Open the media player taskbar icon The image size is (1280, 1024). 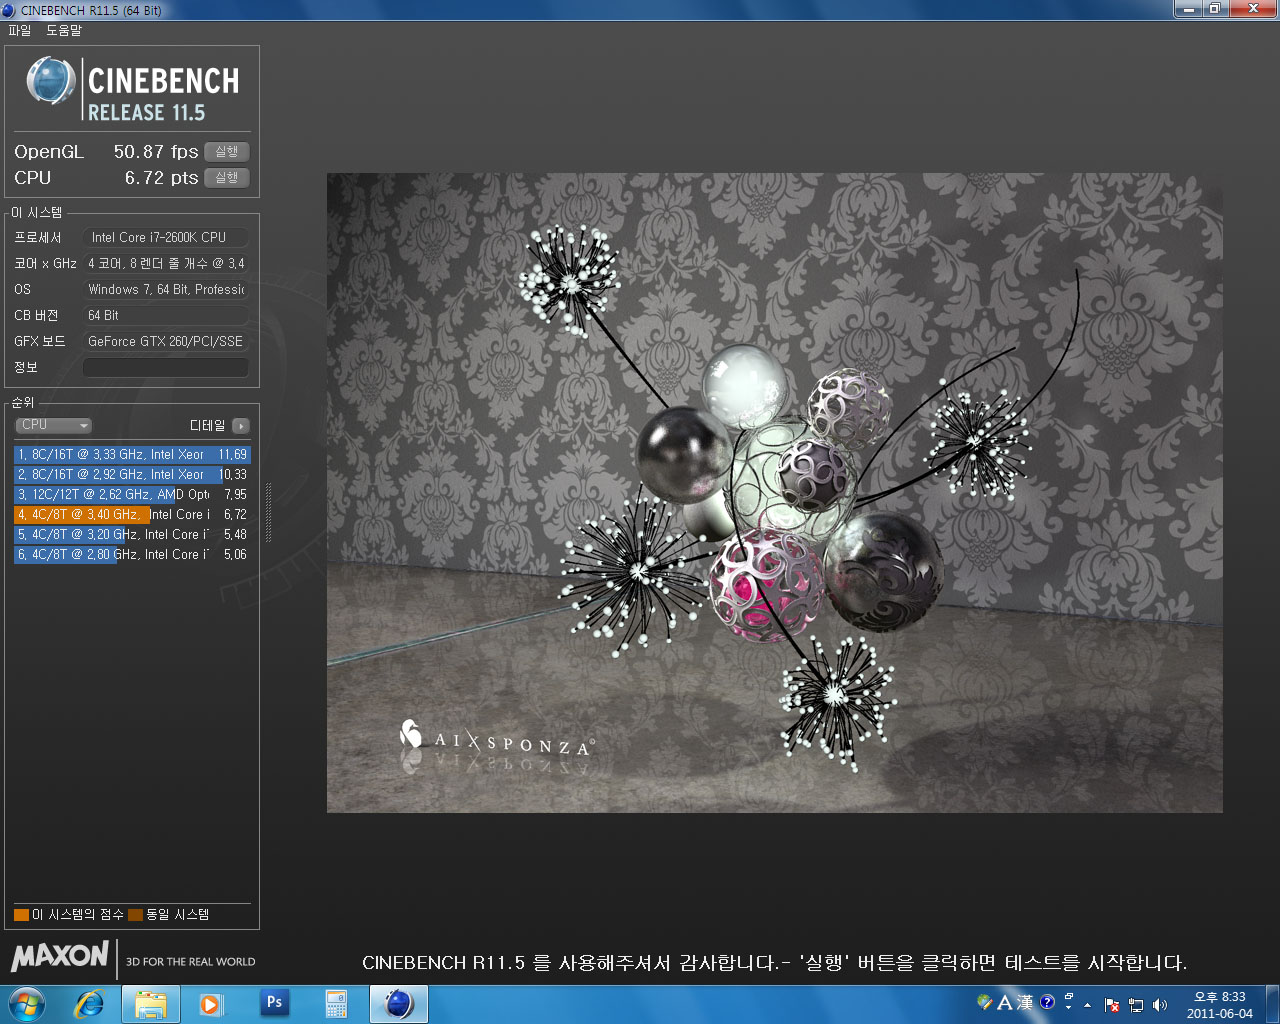[x=210, y=1004]
